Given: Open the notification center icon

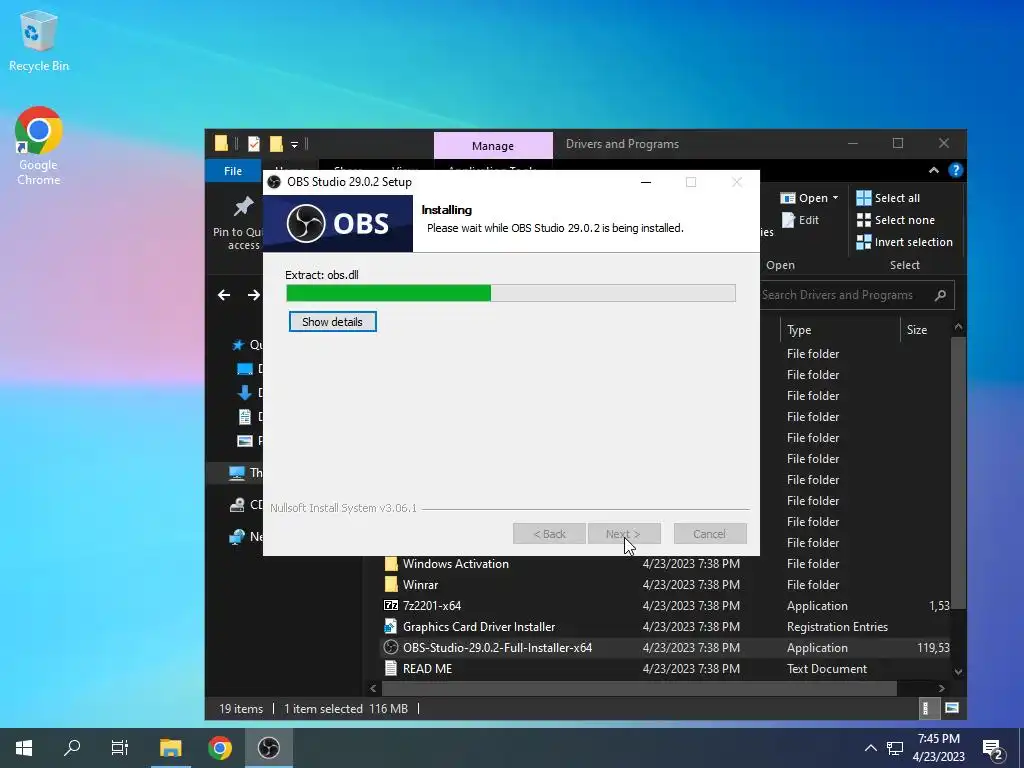Looking at the screenshot, I should pyautogui.click(x=993, y=748).
